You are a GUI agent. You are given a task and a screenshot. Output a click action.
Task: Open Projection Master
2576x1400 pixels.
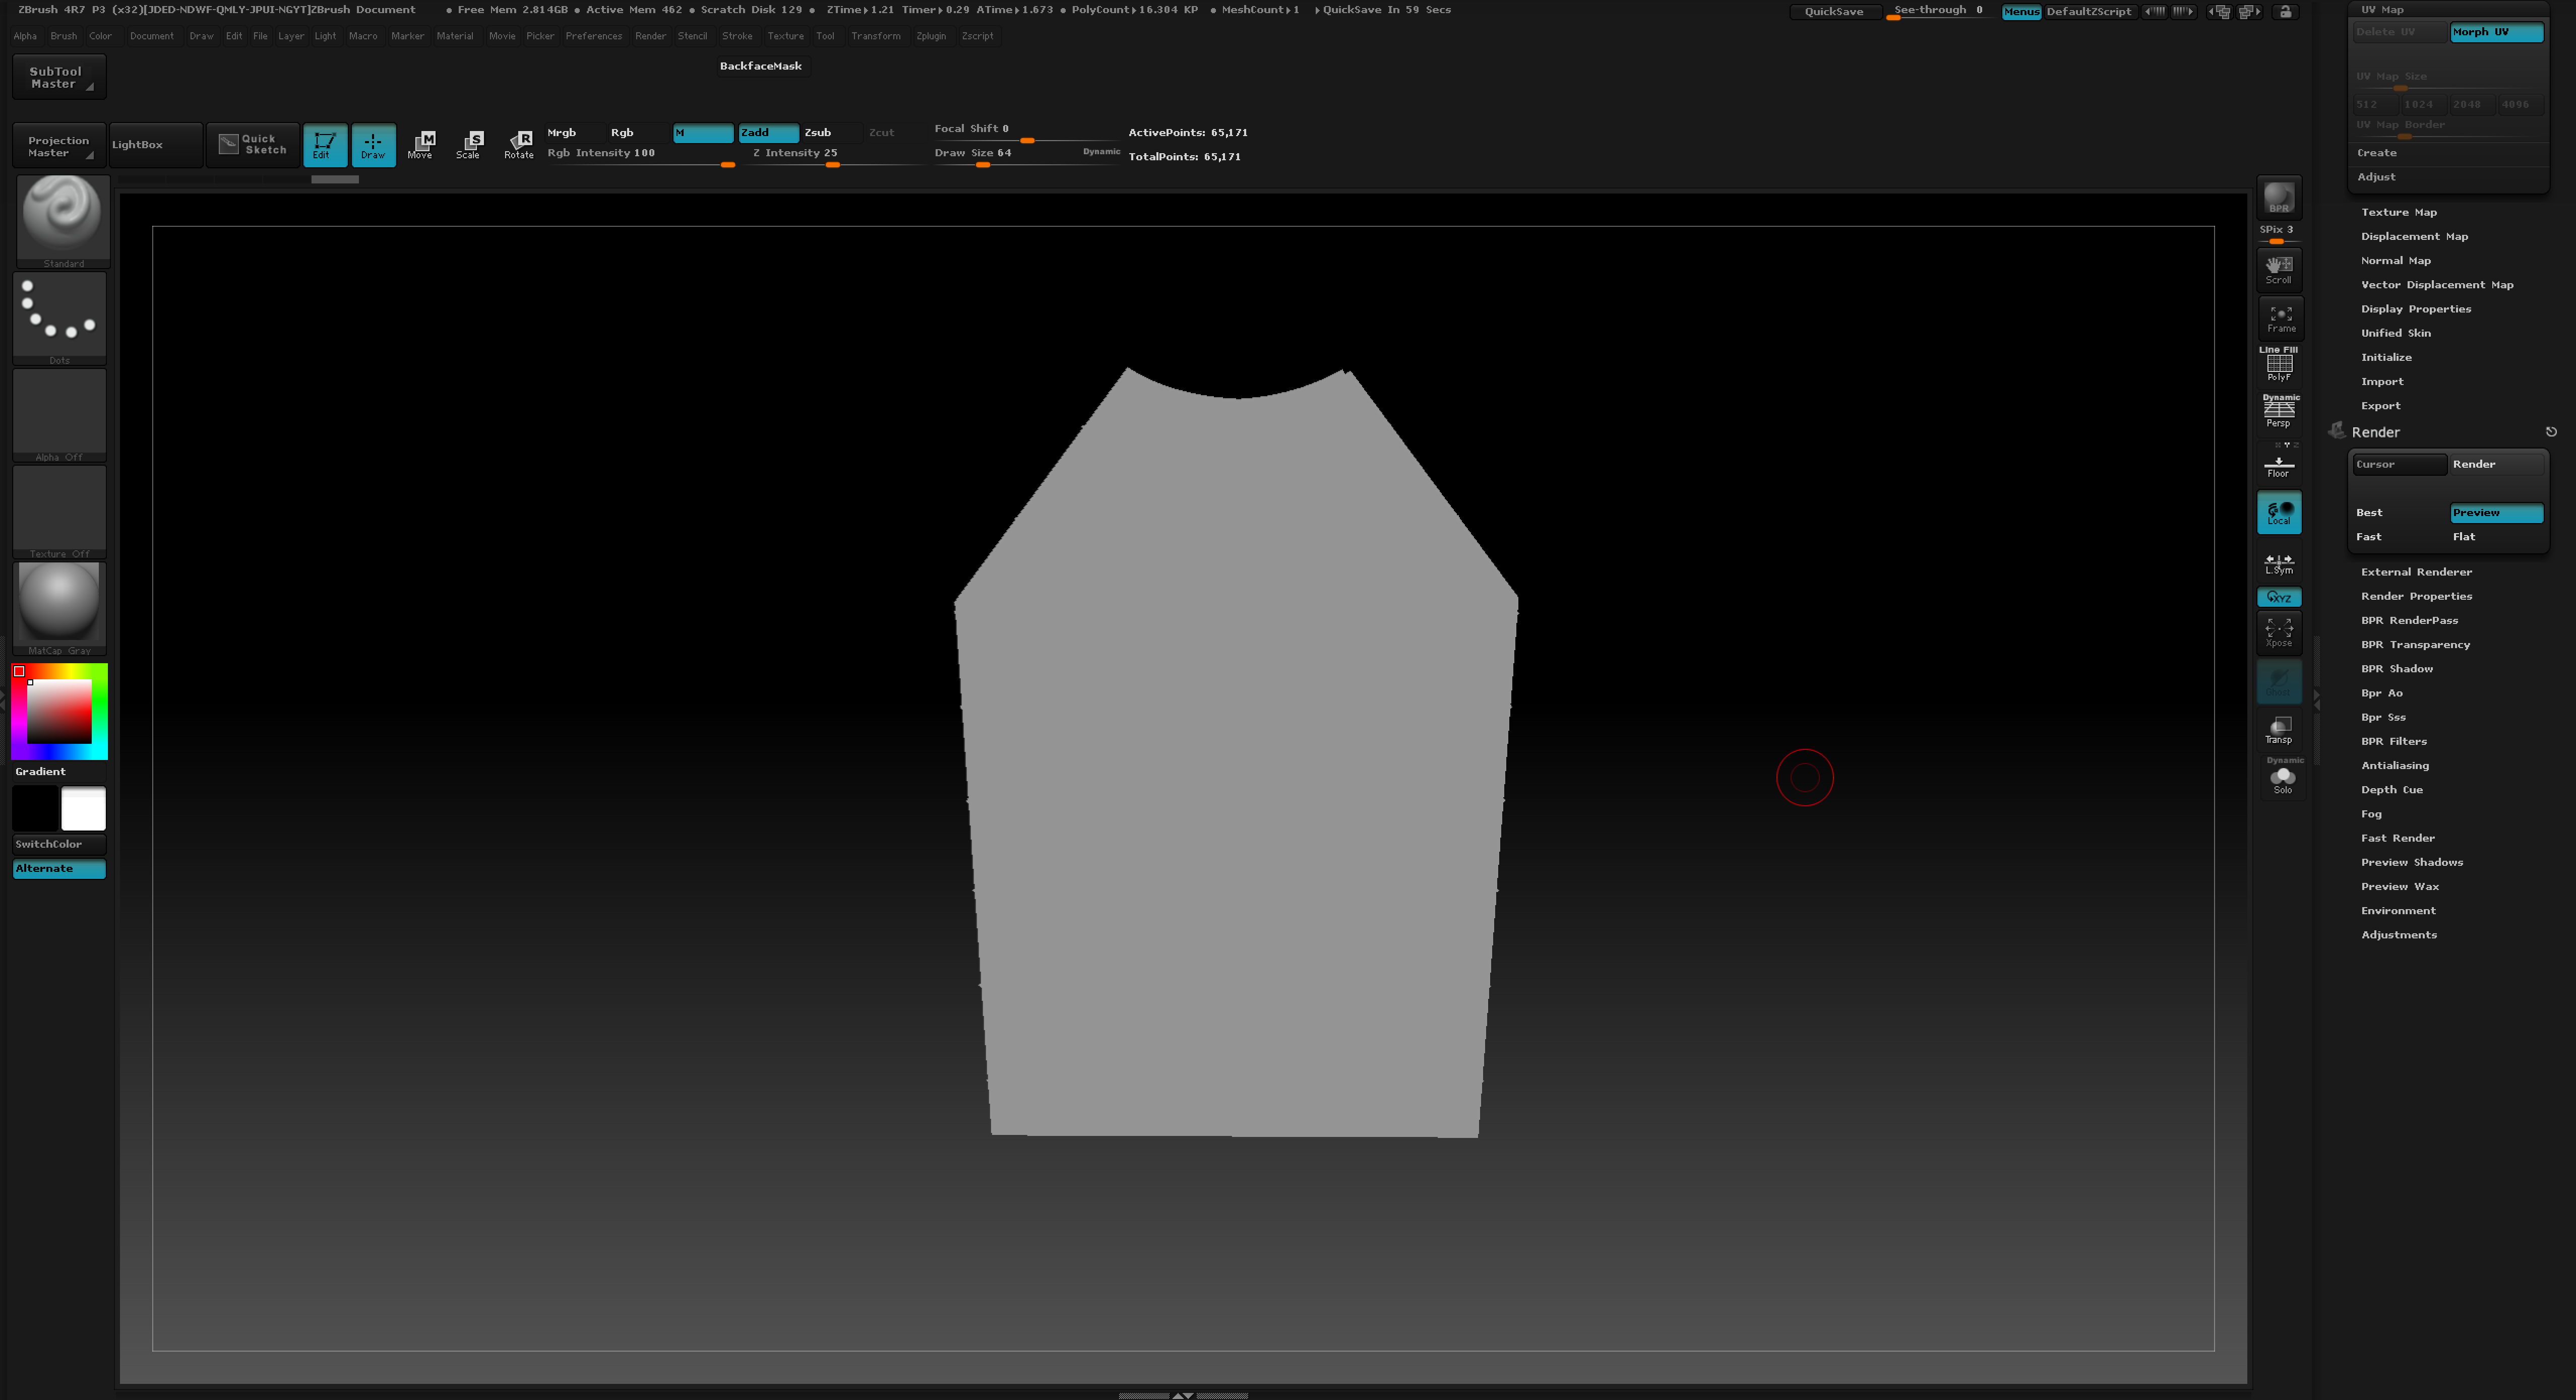click(x=59, y=145)
